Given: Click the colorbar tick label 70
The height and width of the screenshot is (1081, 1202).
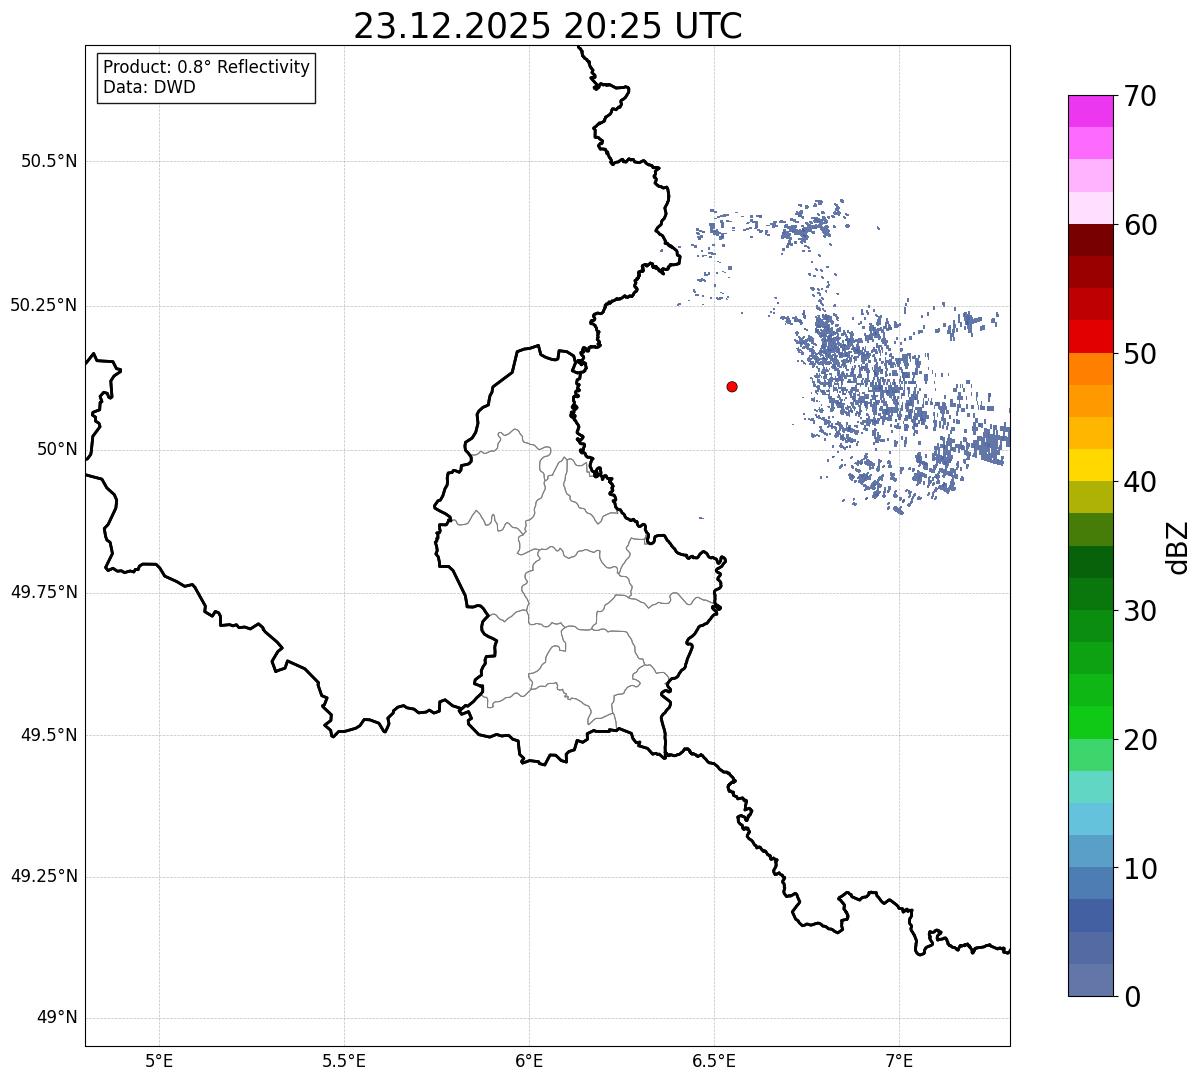Looking at the screenshot, I should pyautogui.click(x=1140, y=96).
